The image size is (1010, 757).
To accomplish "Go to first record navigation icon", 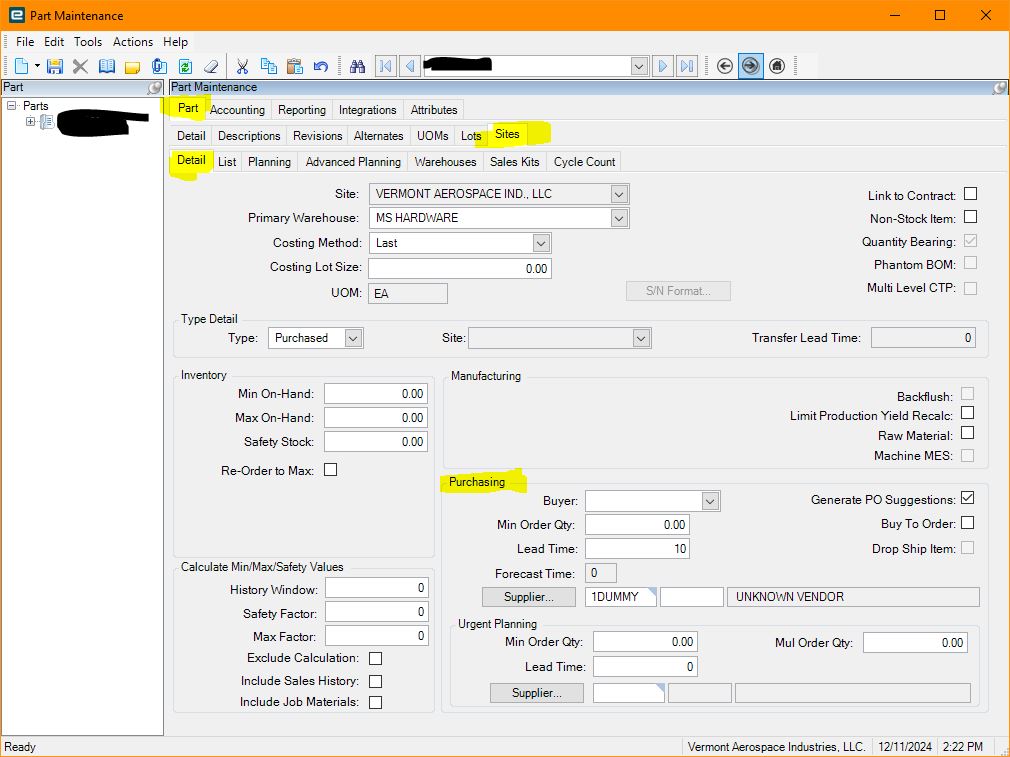I will pyautogui.click(x=386, y=66).
